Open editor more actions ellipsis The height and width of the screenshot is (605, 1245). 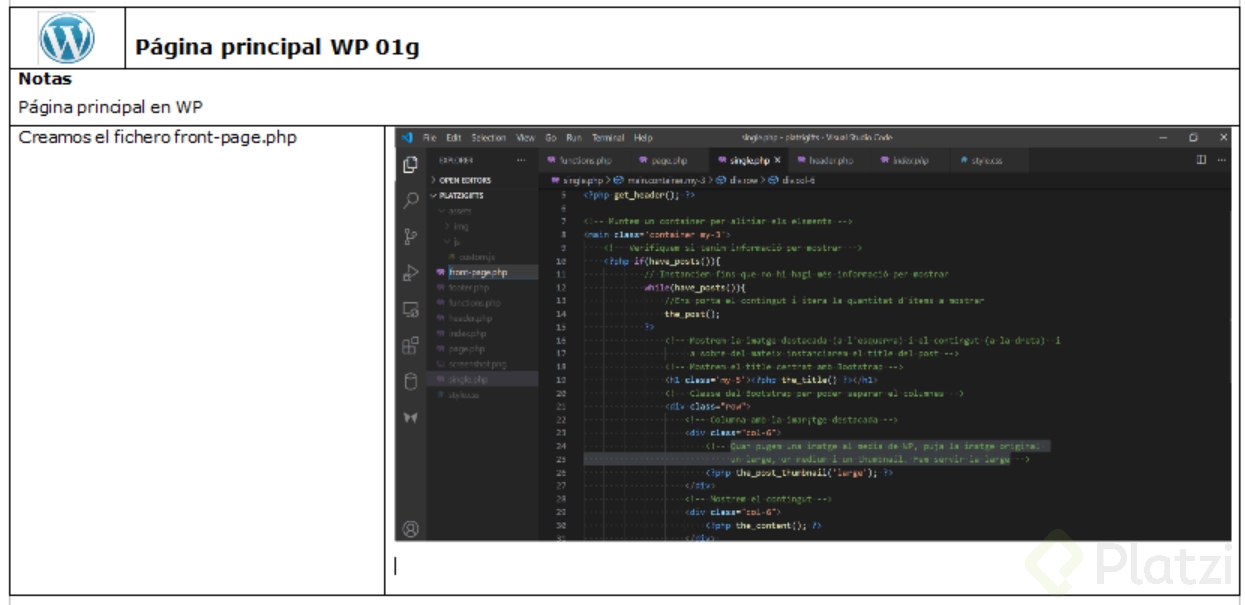1220,160
